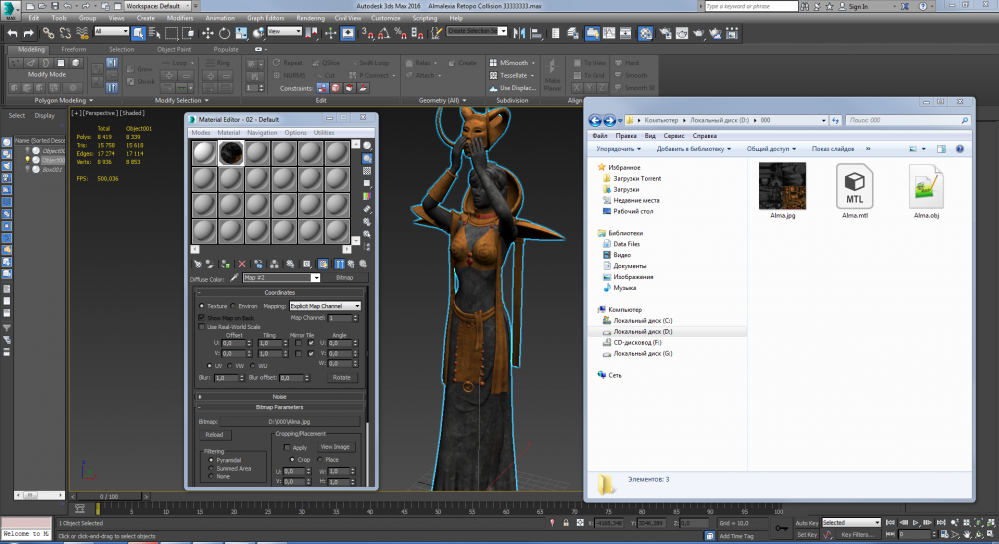Screen dimensions: 999x544
Task: Click Constrain to Face icon in ribbon
Action: pyautogui.click(x=349, y=88)
